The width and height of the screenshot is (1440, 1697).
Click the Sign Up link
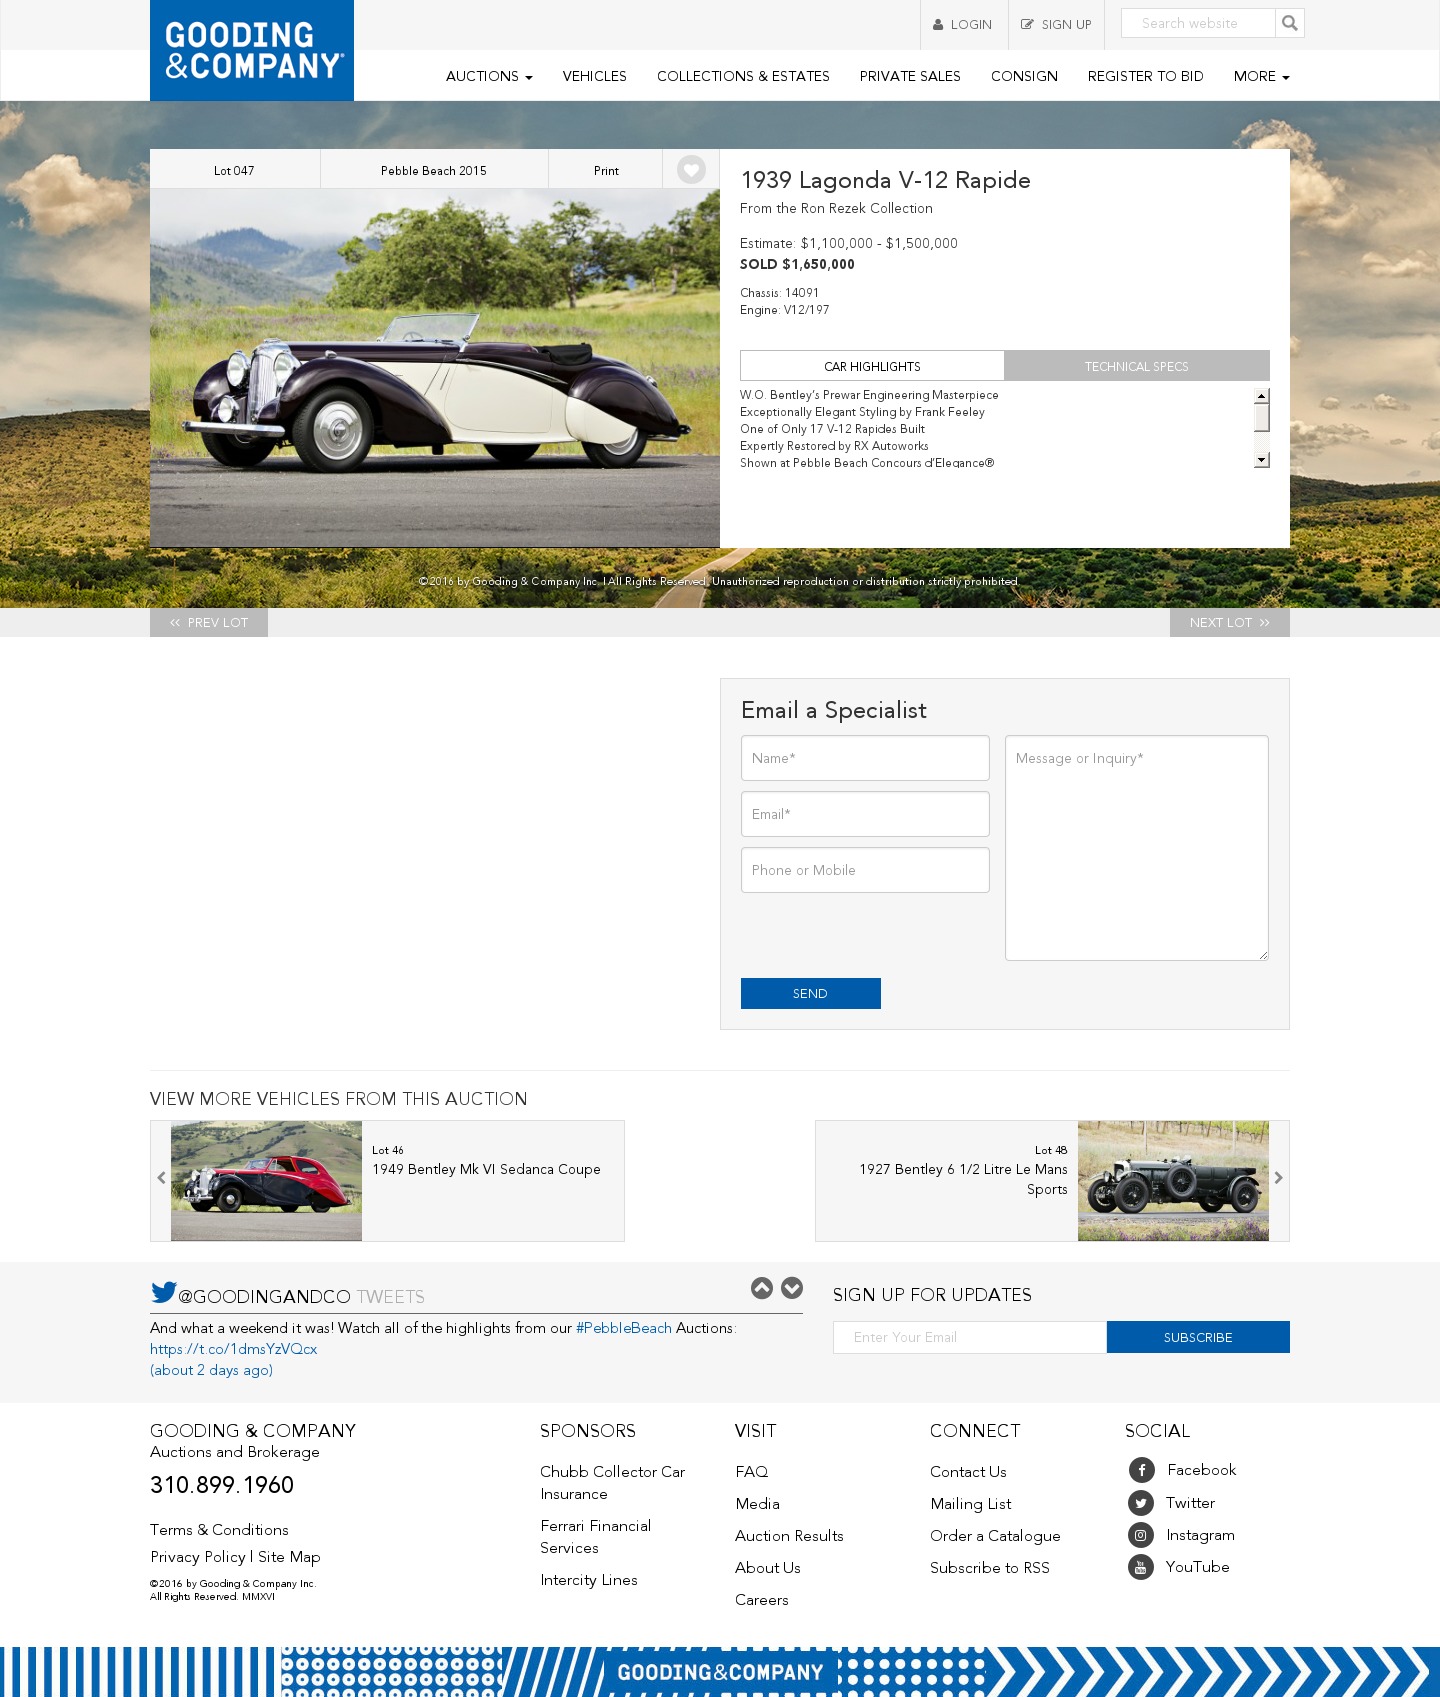tap(1056, 25)
